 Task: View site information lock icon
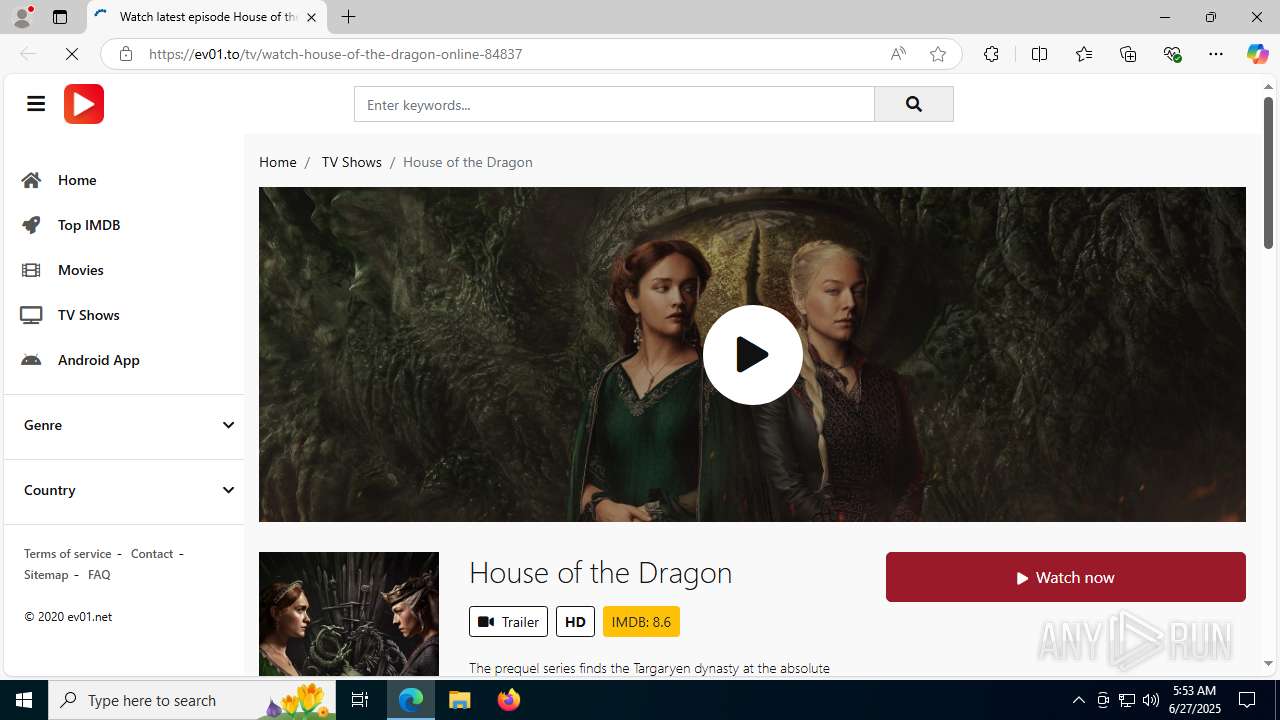pyautogui.click(x=125, y=54)
